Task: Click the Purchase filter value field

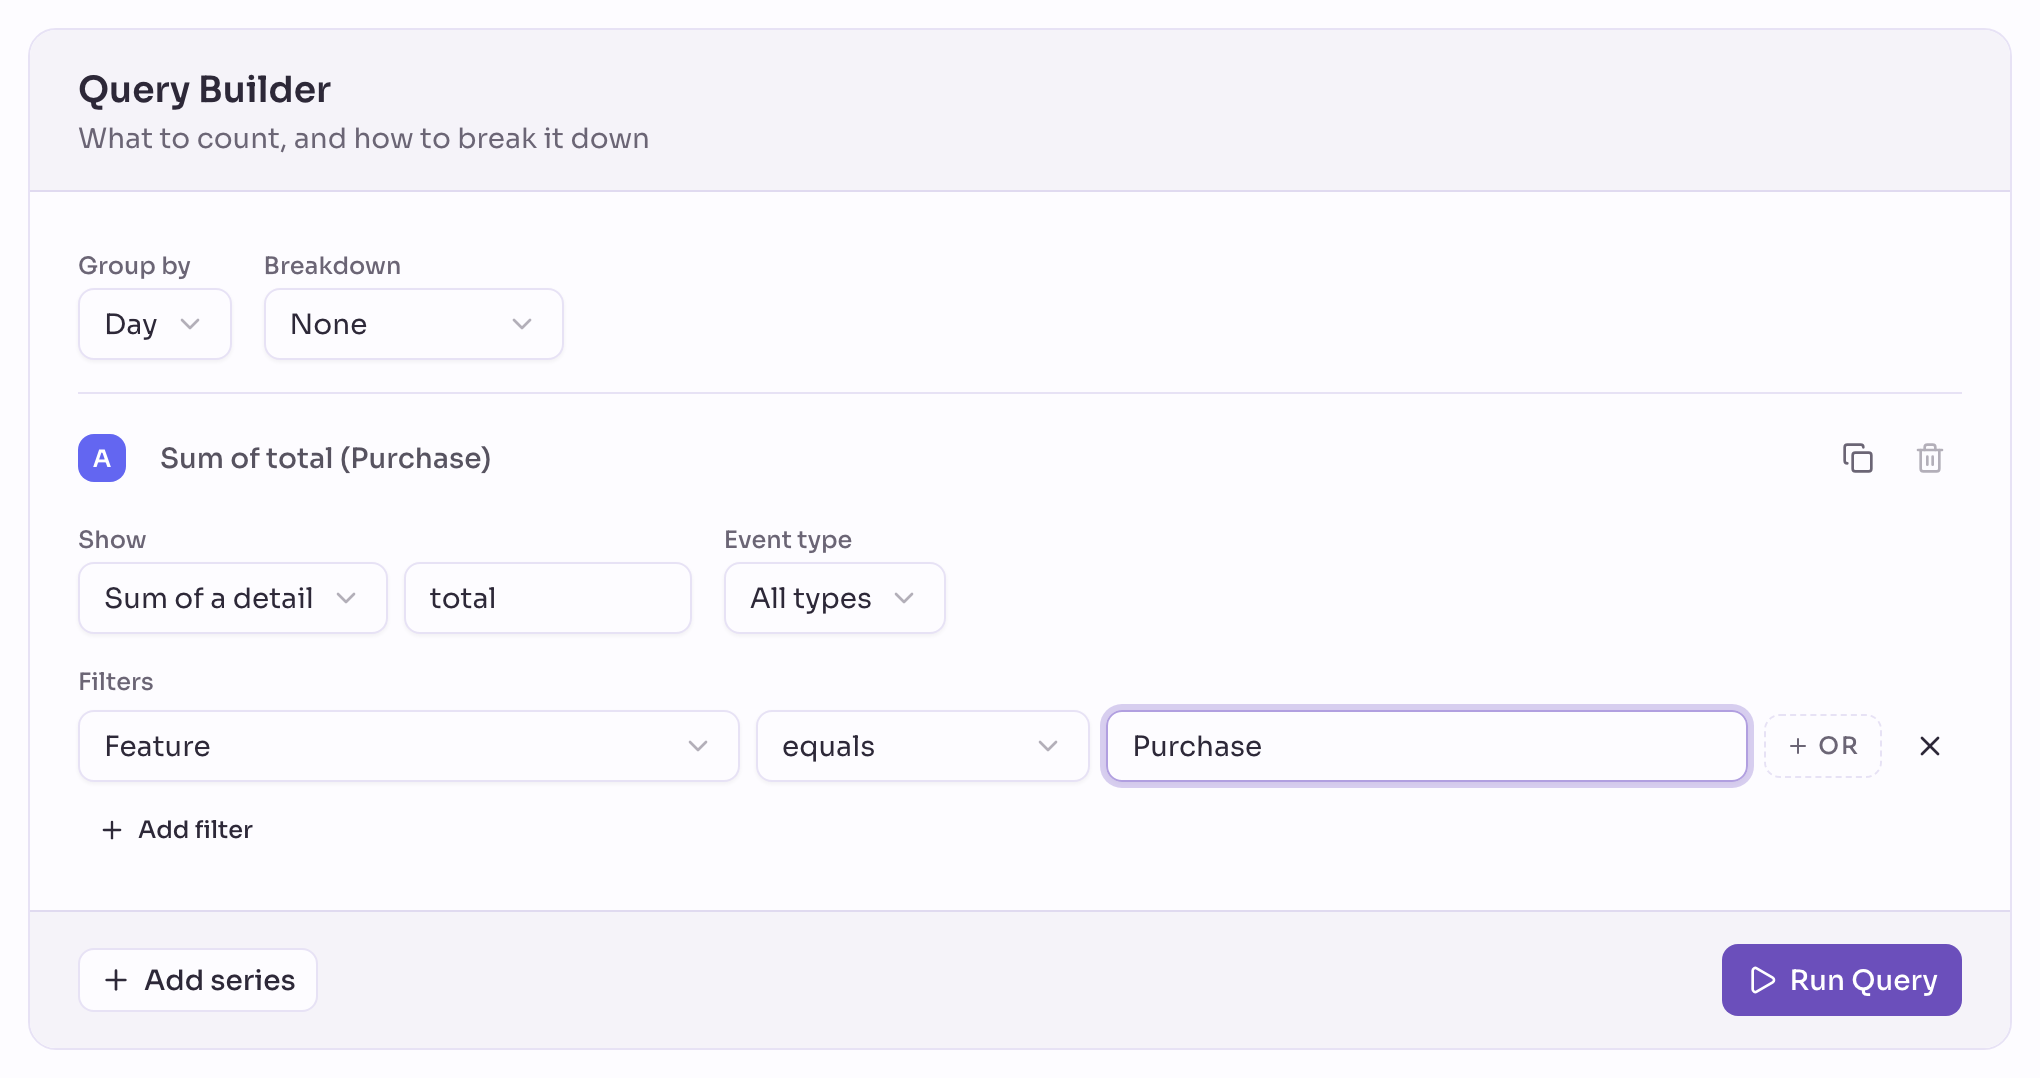Action: (x=1427, y=746)
